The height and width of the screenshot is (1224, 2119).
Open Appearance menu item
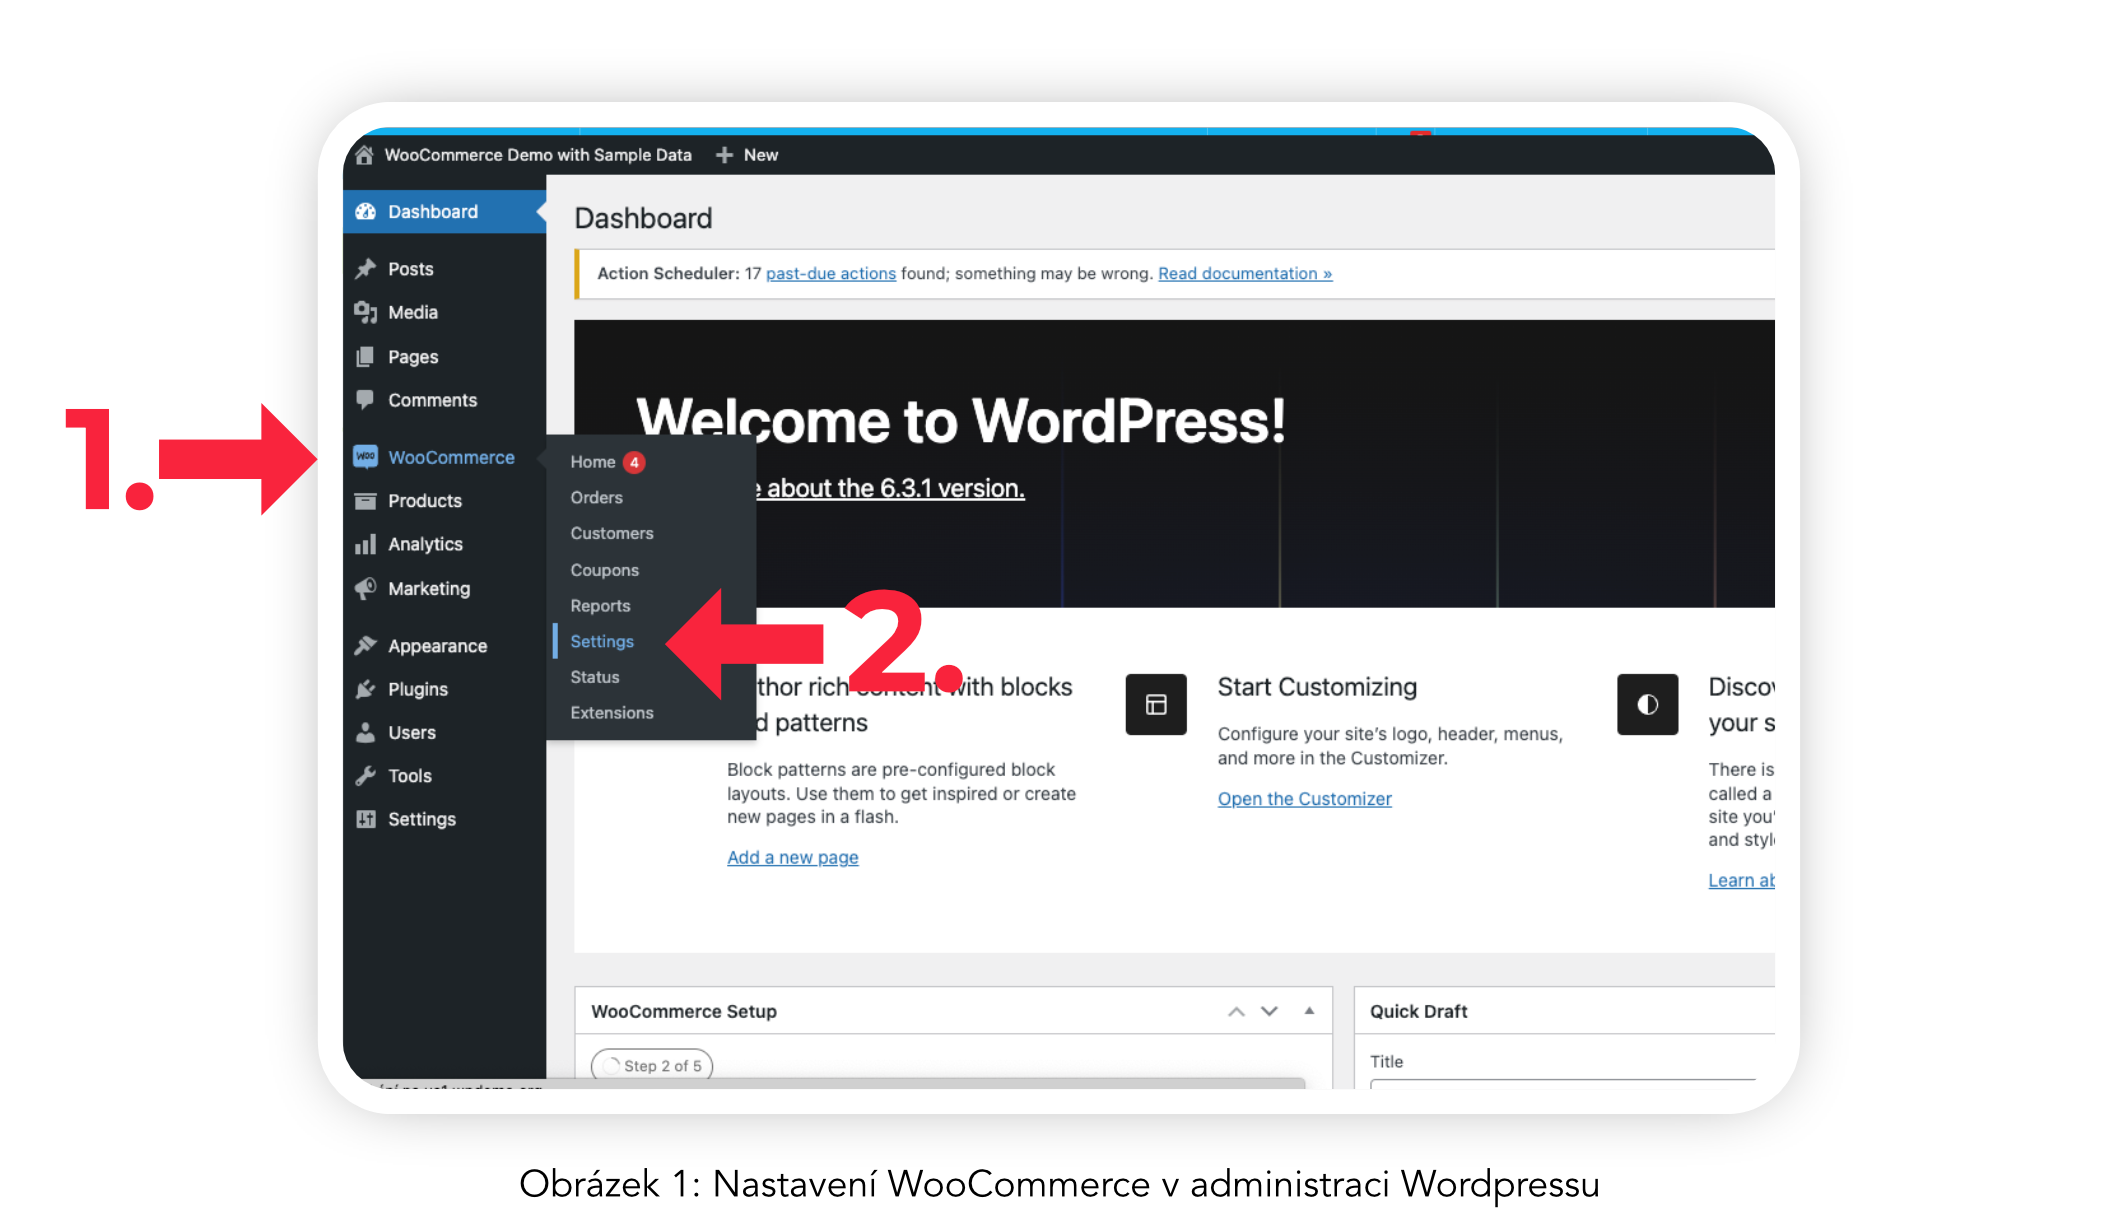(x=438, y=646)
